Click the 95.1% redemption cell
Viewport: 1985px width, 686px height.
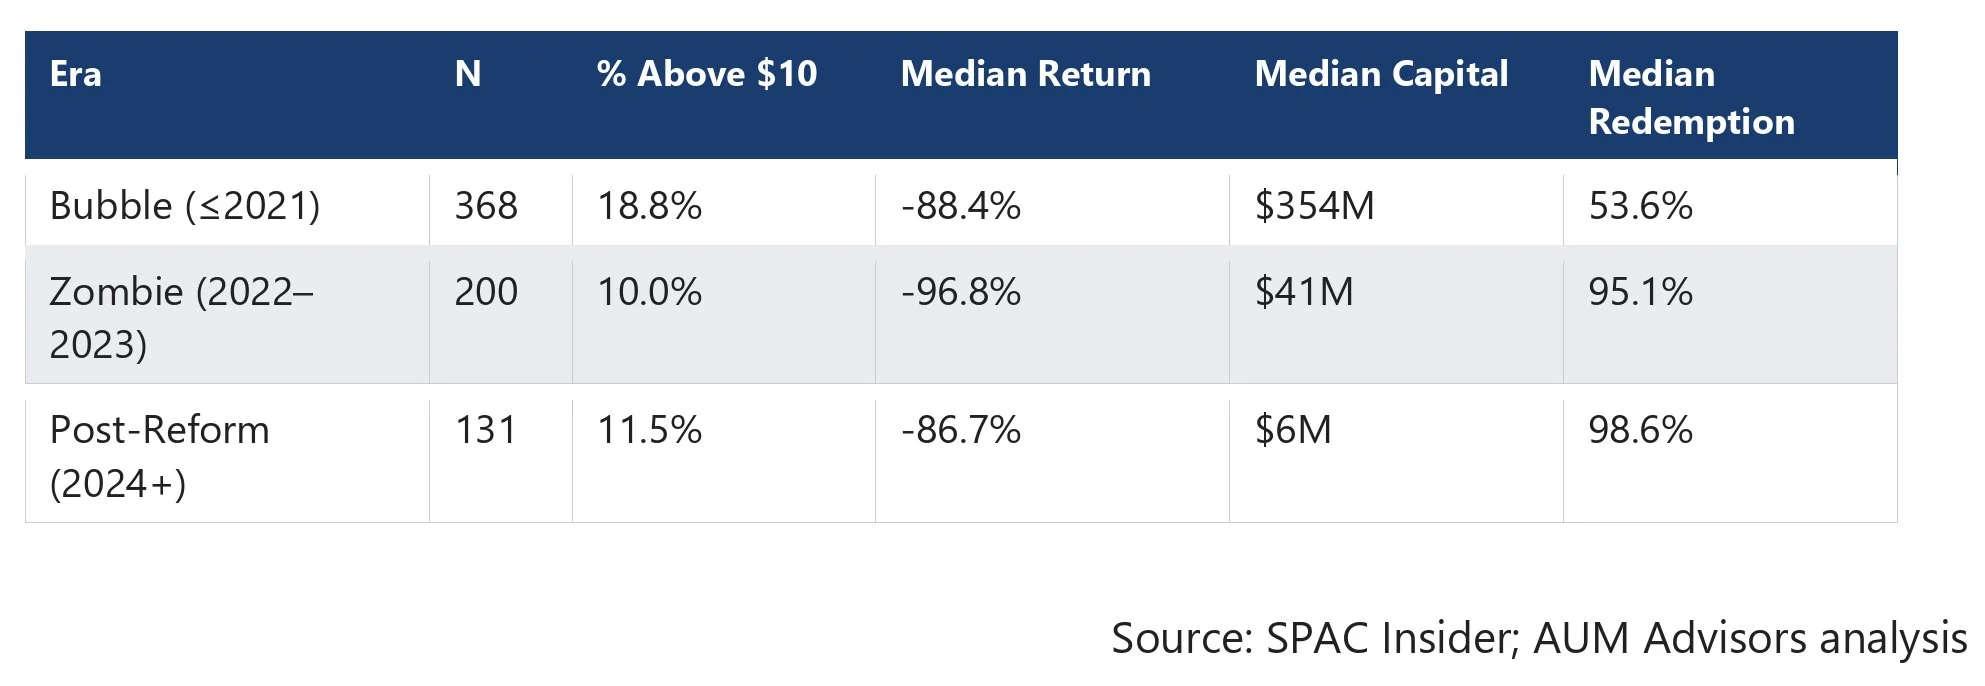[x=1641, y=292]
